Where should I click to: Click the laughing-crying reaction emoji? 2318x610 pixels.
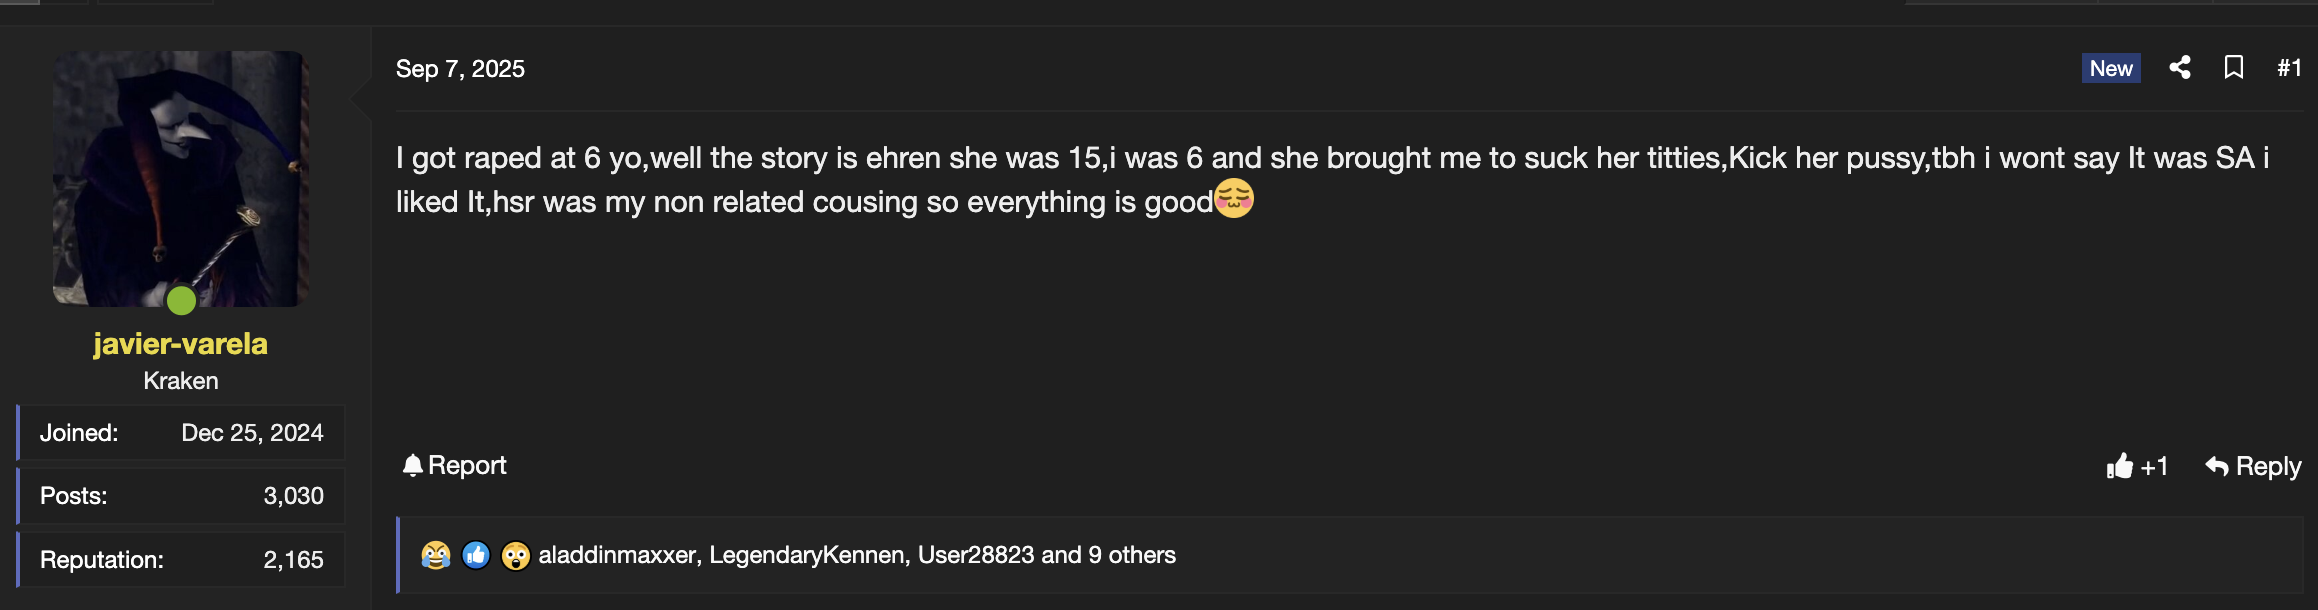click(x=436, y=555)
